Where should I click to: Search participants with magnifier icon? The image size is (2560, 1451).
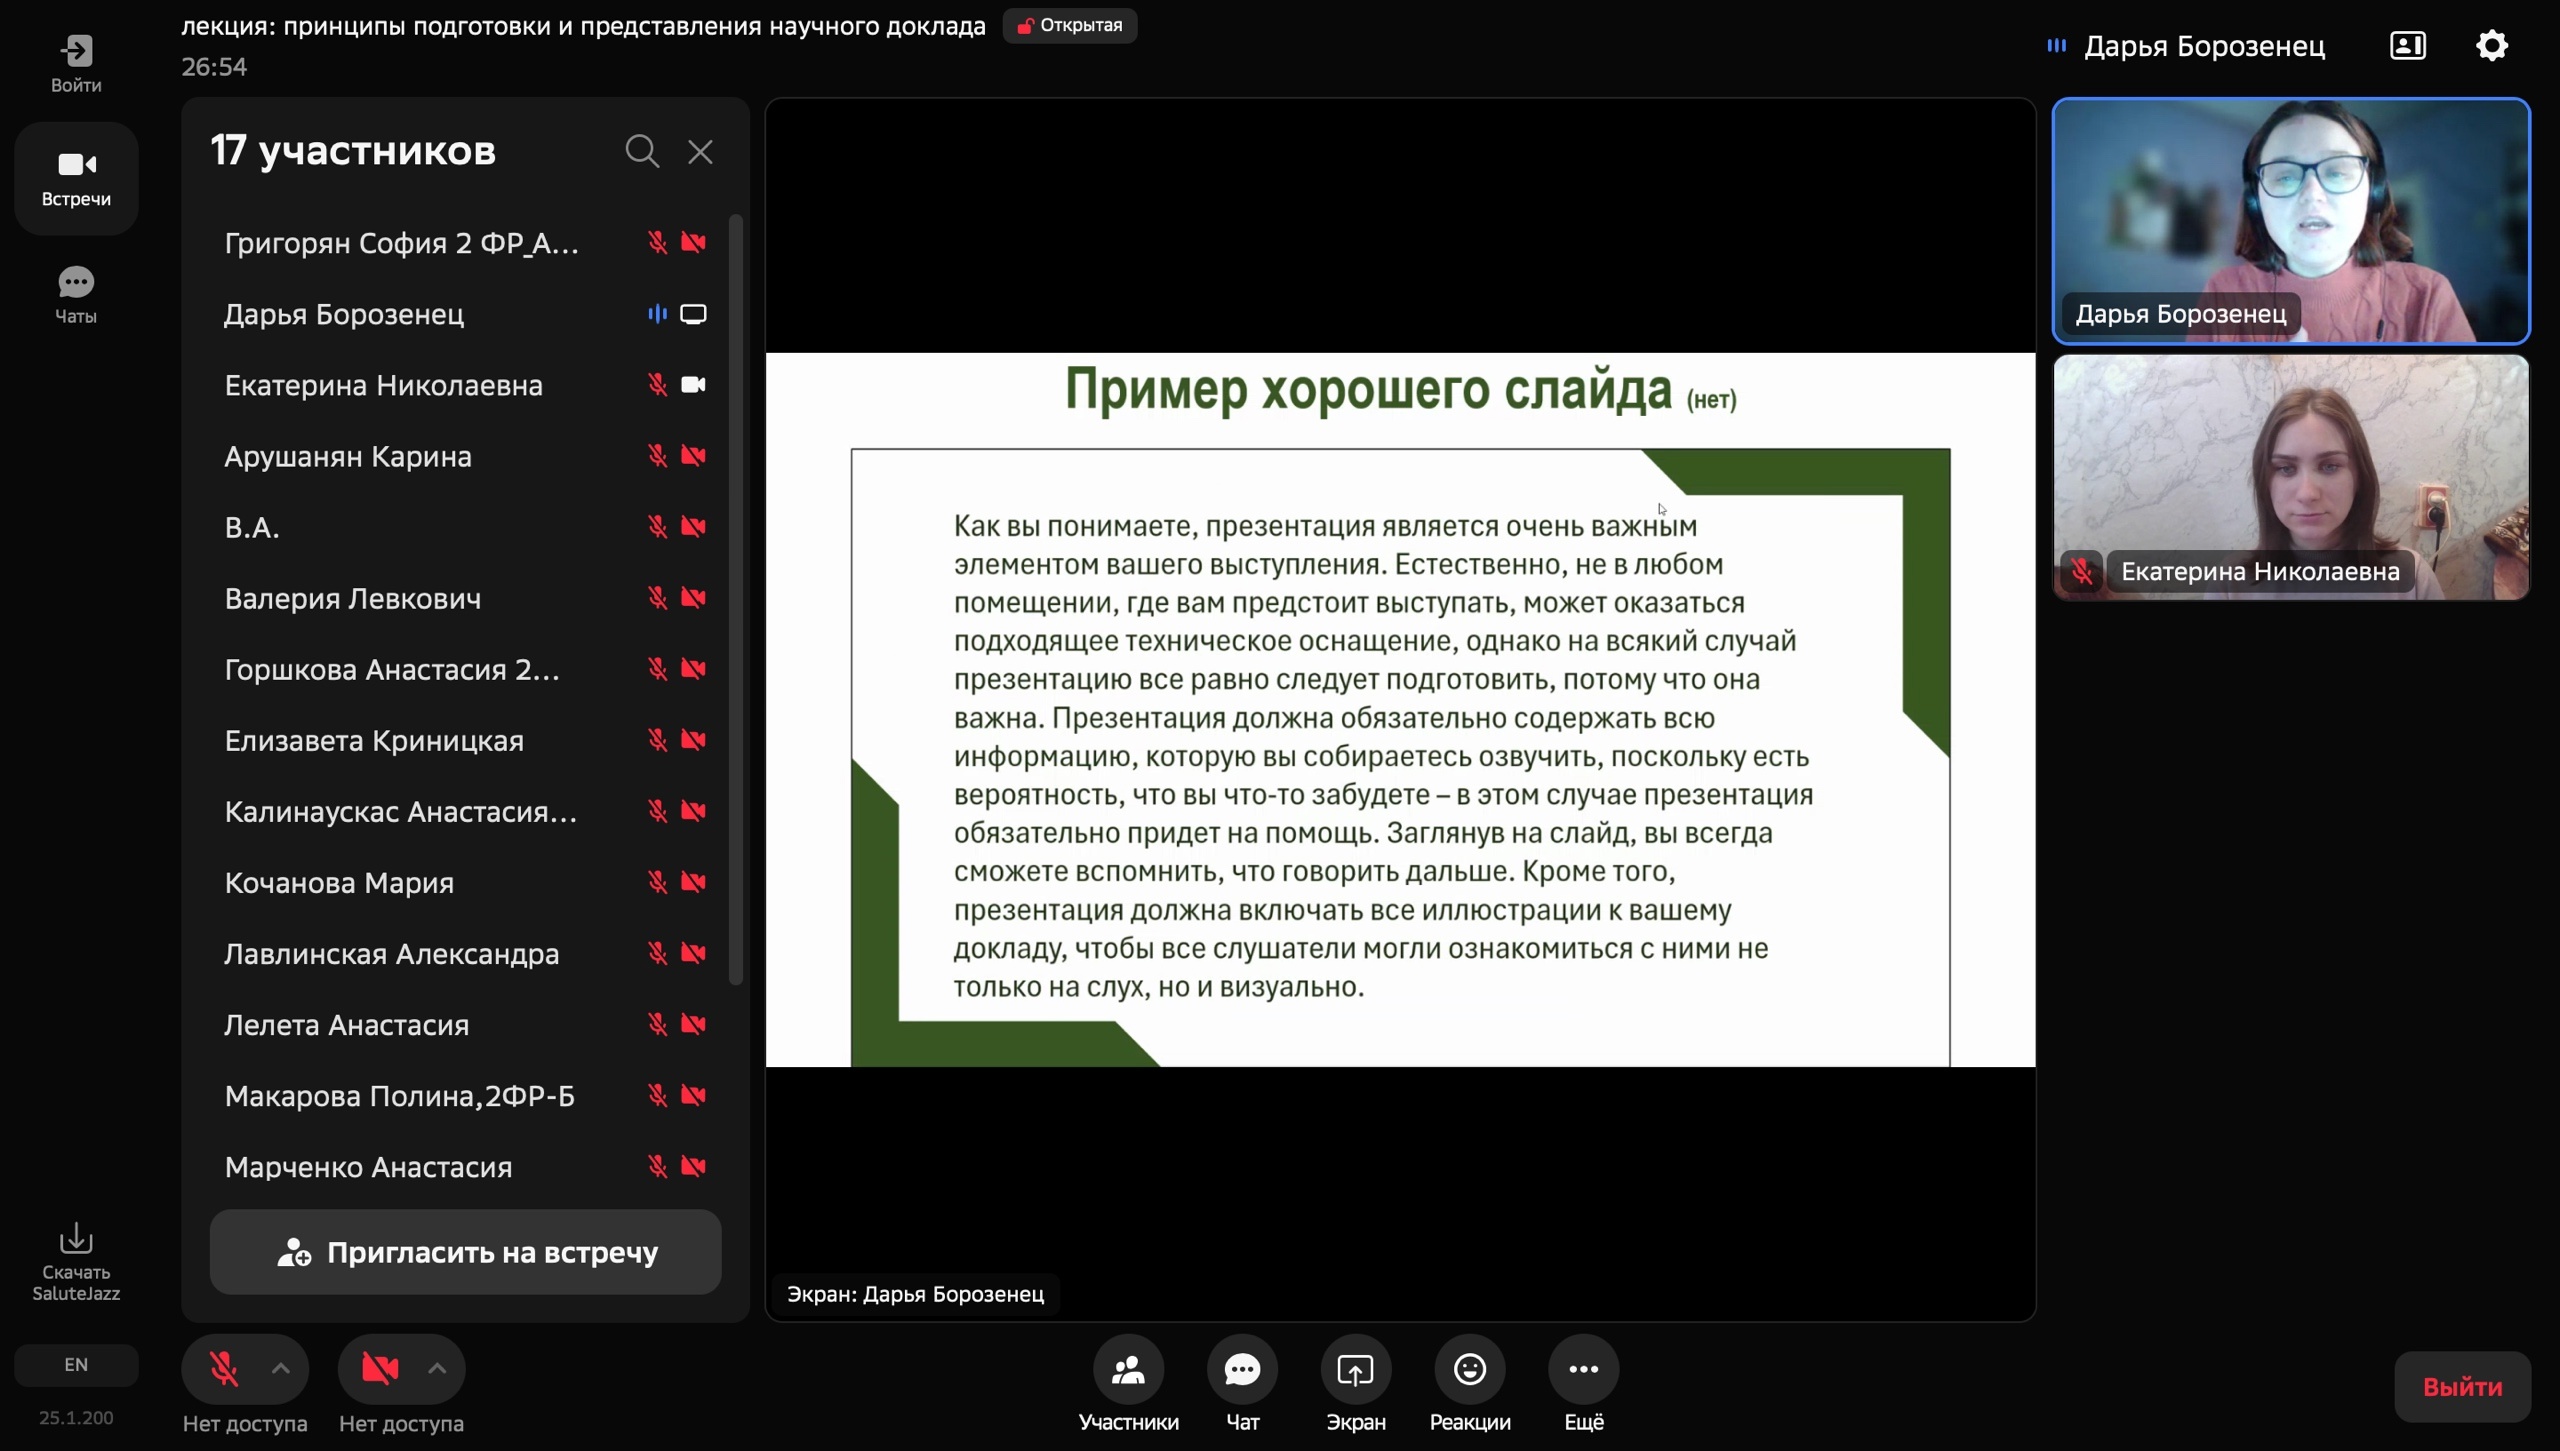coord(642,151)
